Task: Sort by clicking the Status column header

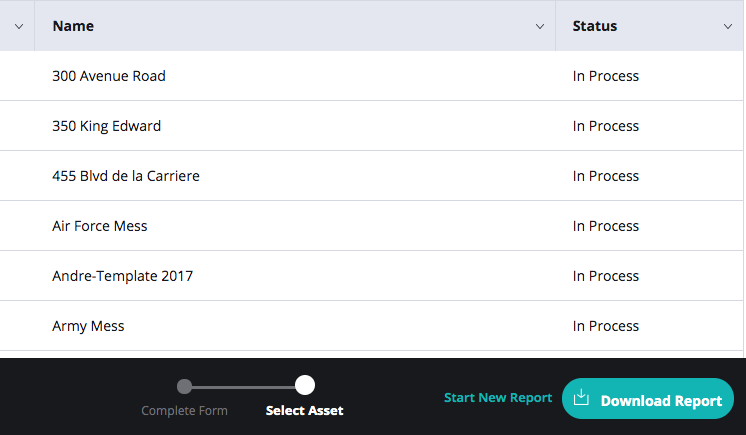Action: 595,26
